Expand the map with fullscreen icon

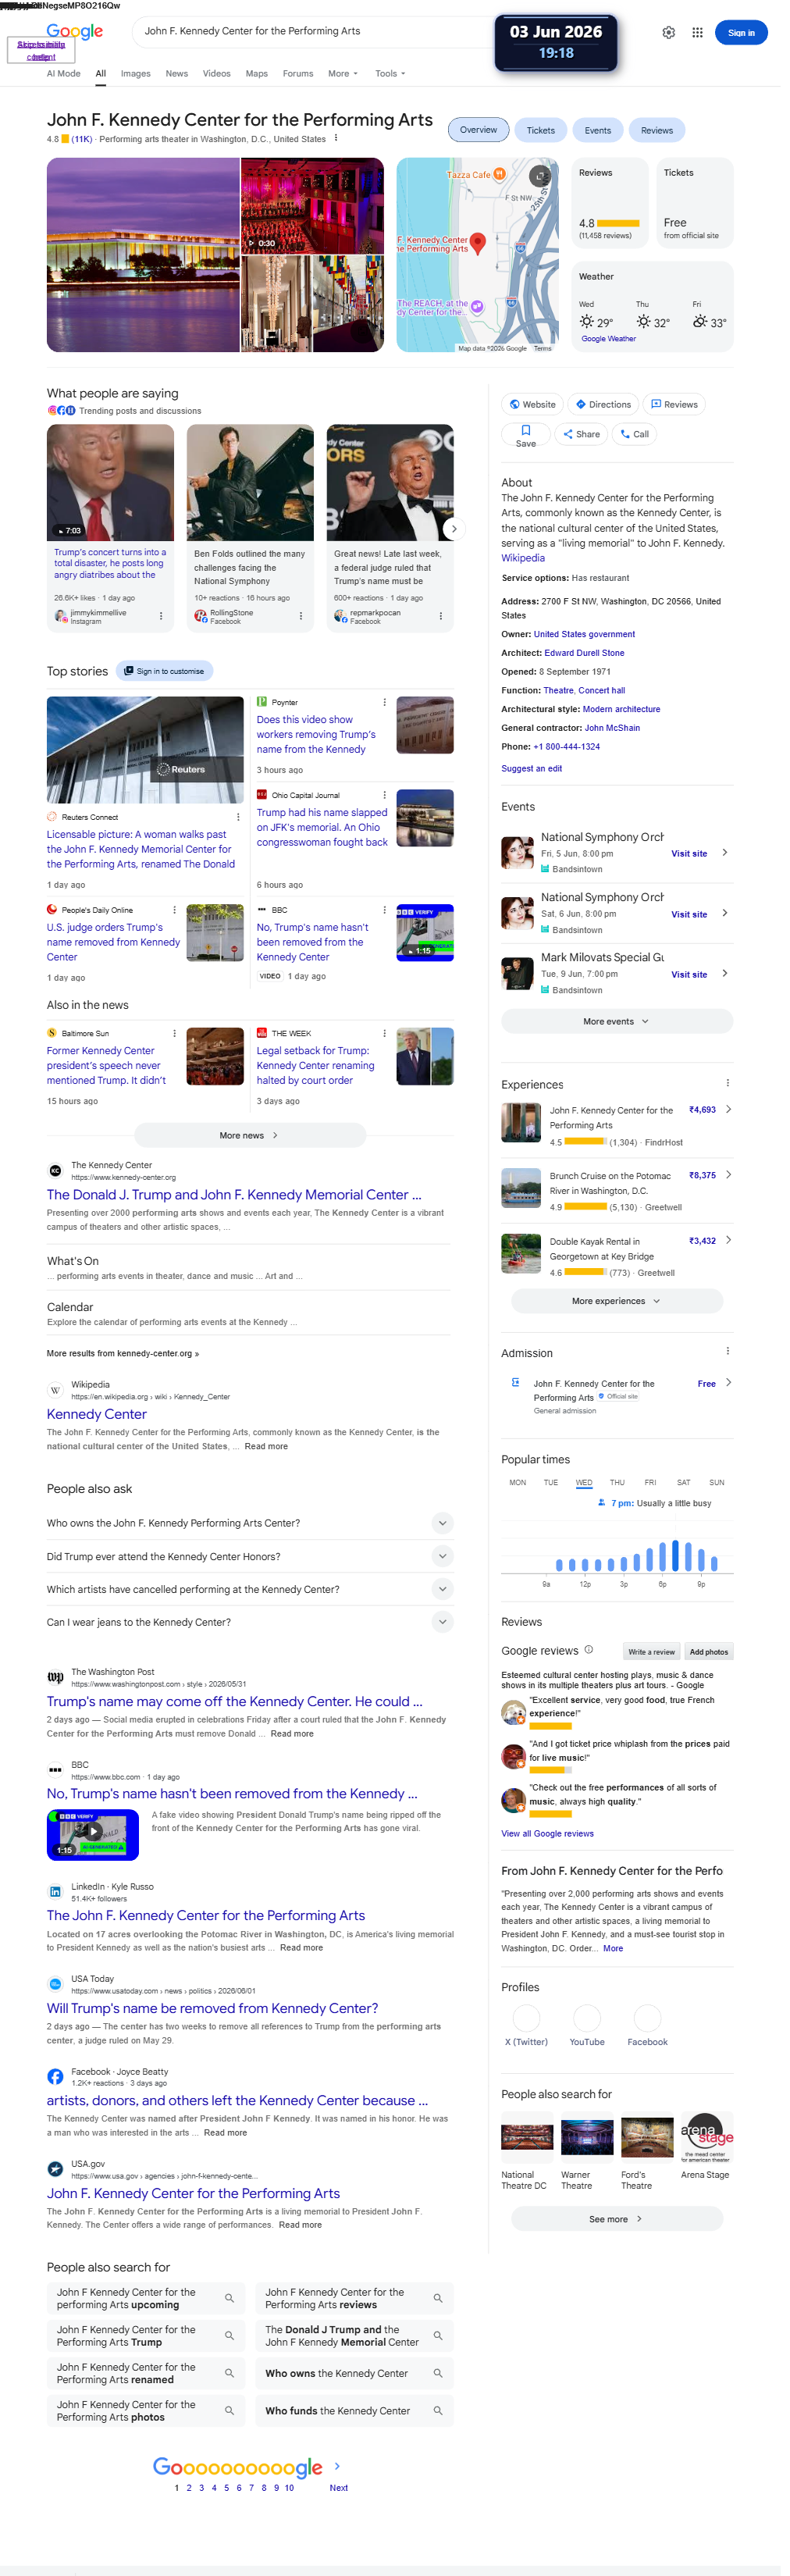click(x=540, y=176)
